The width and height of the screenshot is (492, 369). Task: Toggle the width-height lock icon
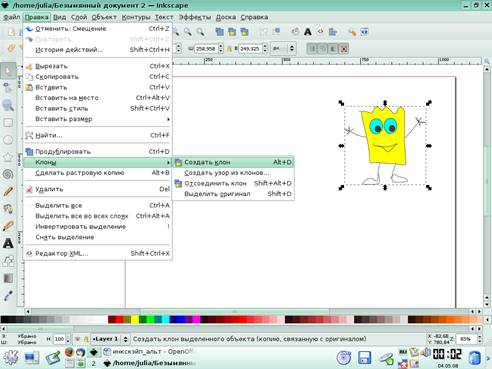(x=229, y=49)
